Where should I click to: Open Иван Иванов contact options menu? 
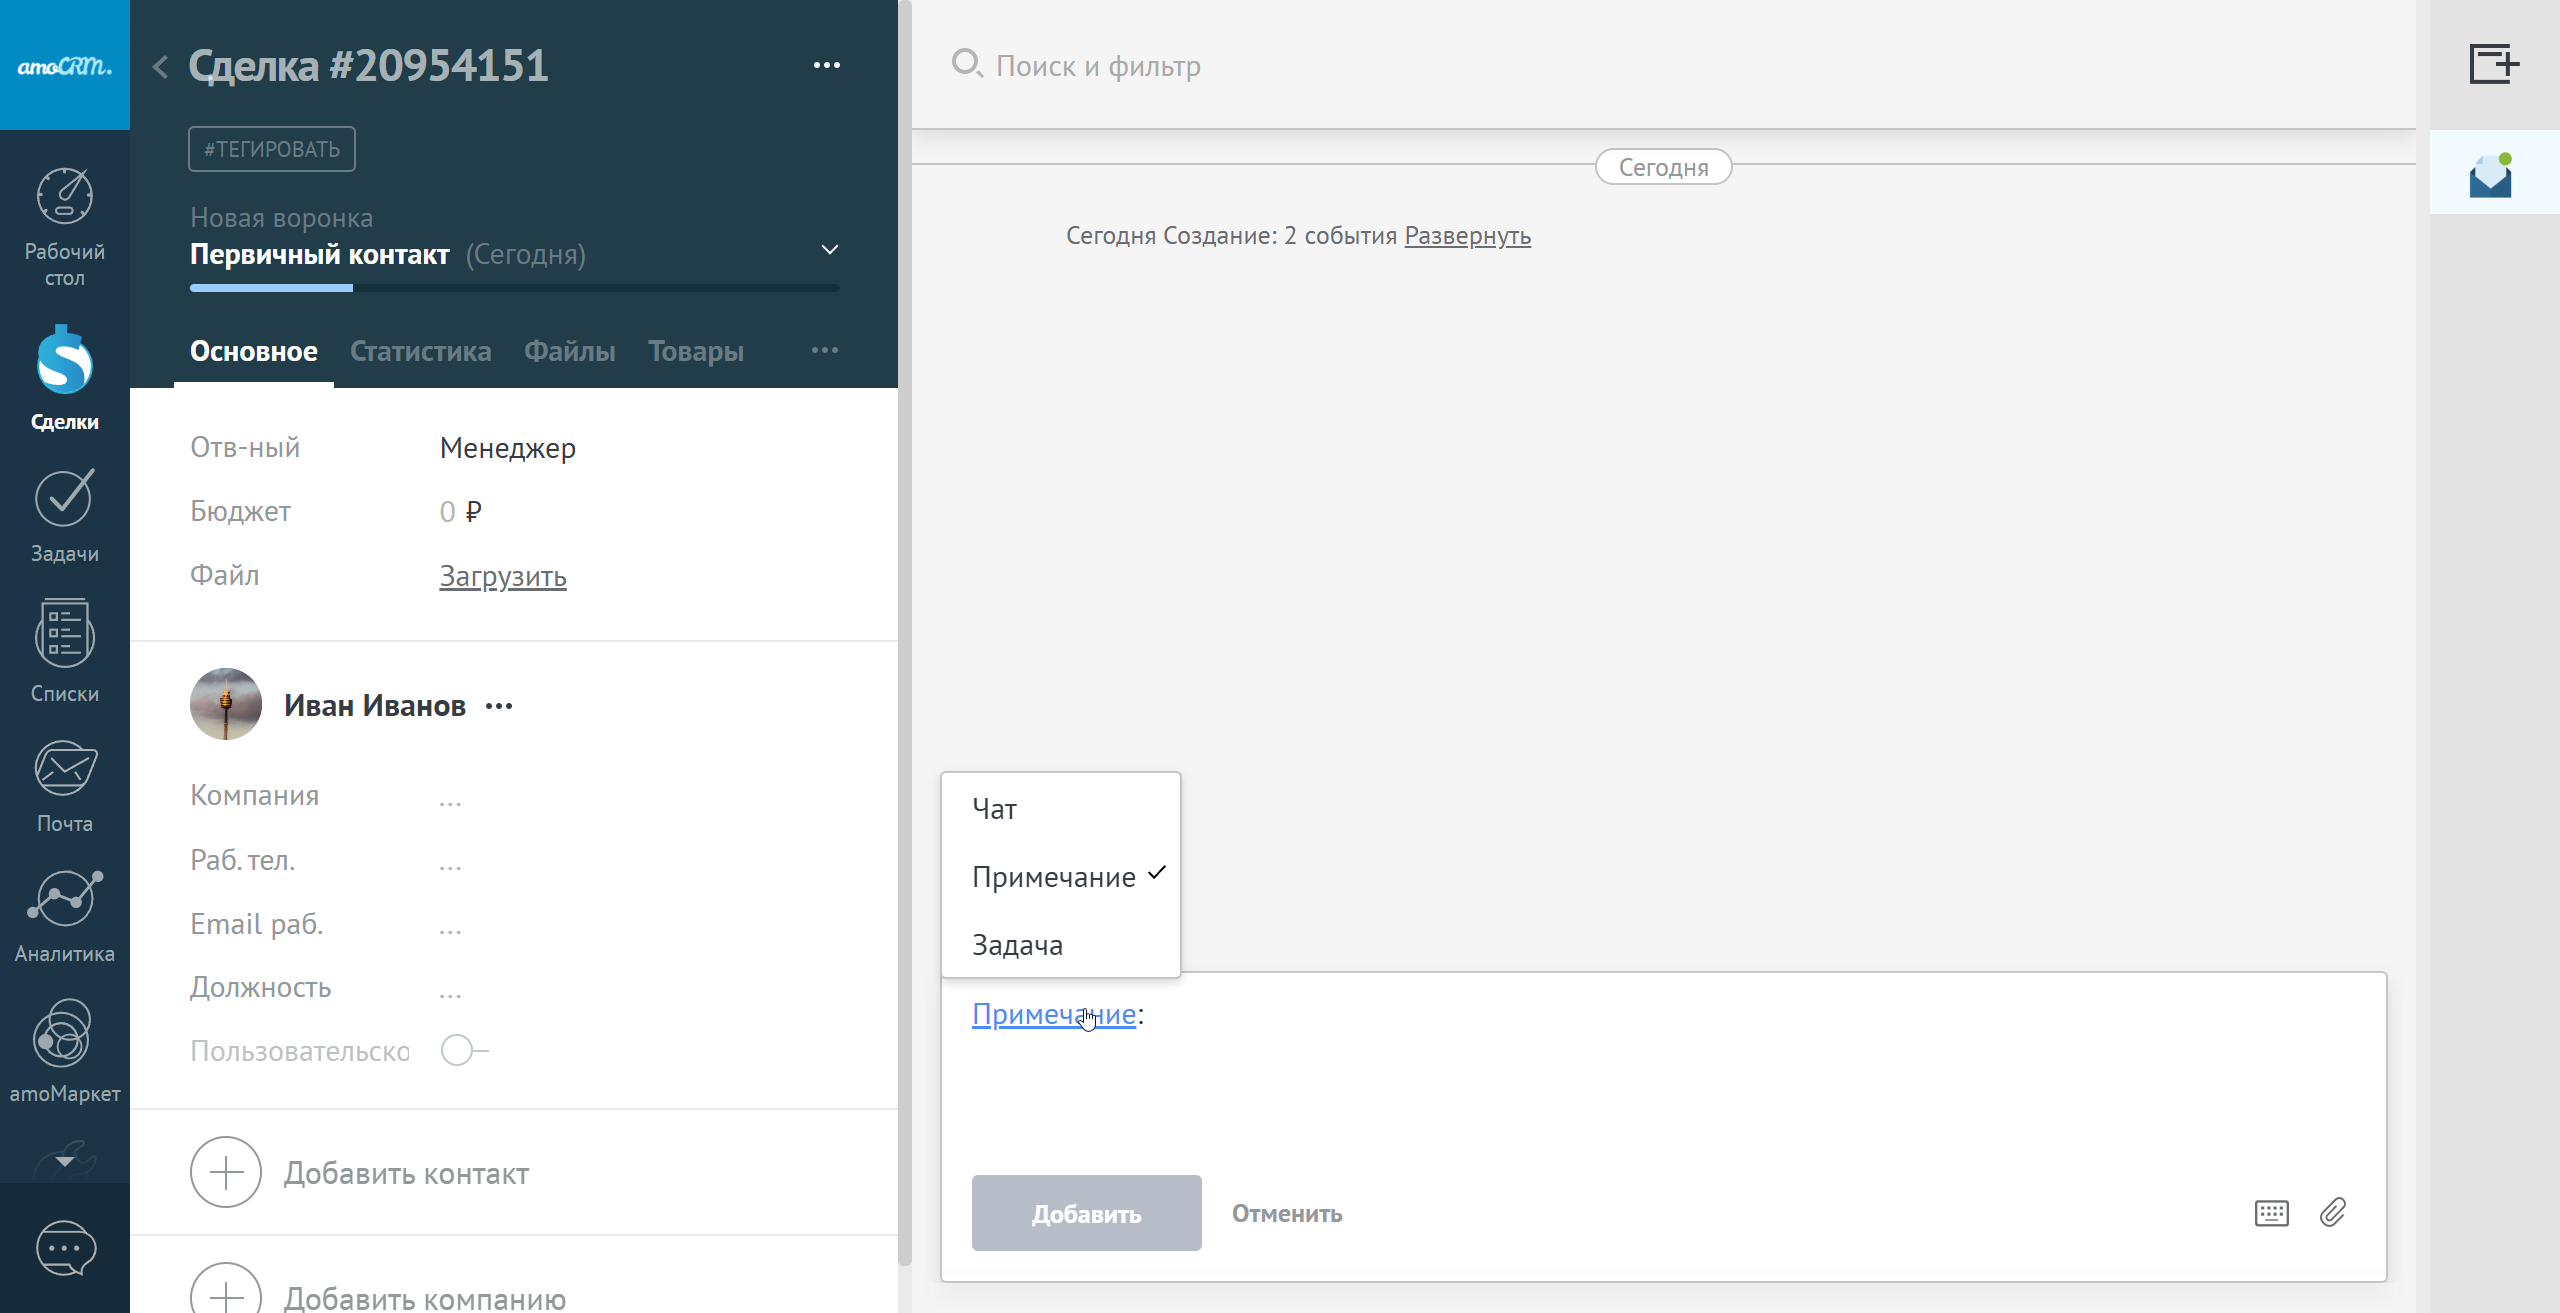pyautogui.click(x=499, y=706)
